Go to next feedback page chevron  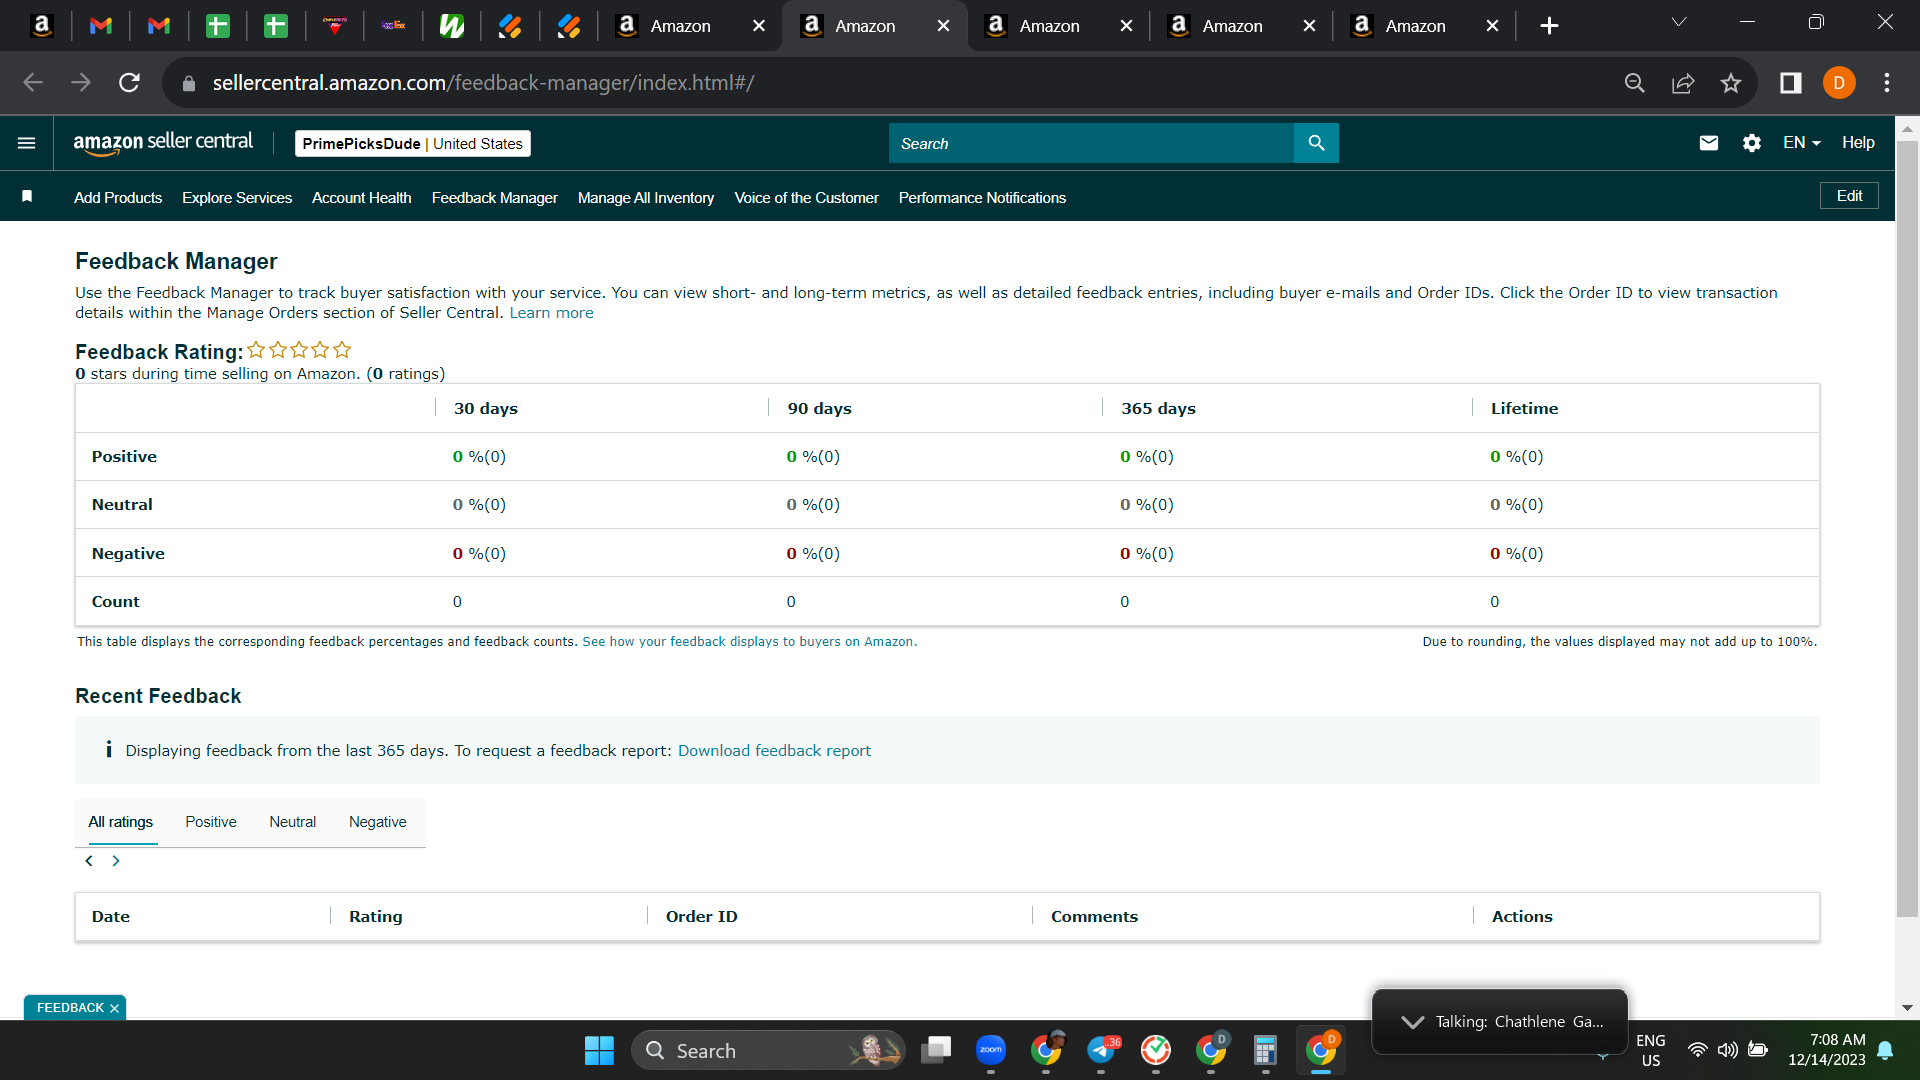pyautogui.click(x=116, y=861)
